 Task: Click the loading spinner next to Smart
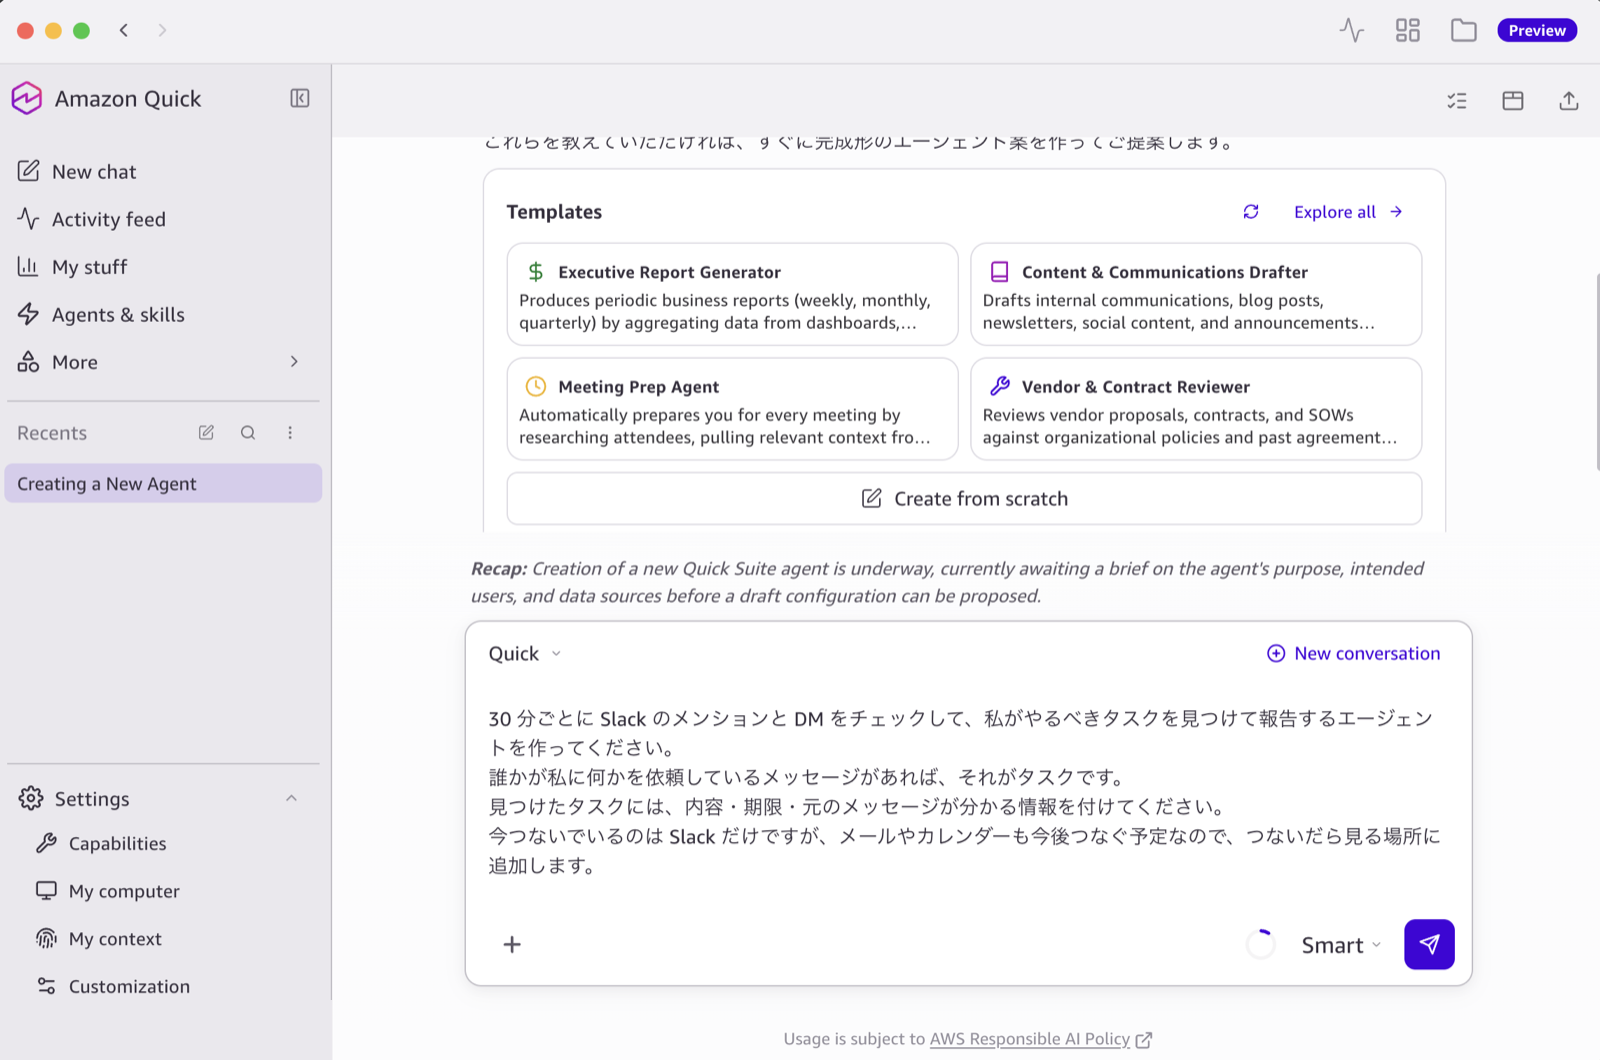(1261, 944)
